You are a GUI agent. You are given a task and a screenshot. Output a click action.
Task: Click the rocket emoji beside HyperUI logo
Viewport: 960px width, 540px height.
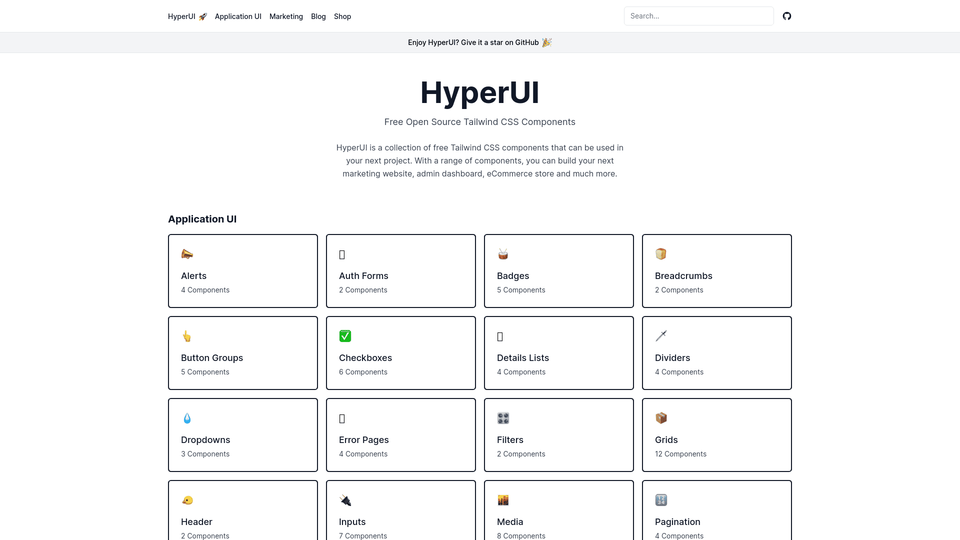pyautogui.click(x=203, y=17)
